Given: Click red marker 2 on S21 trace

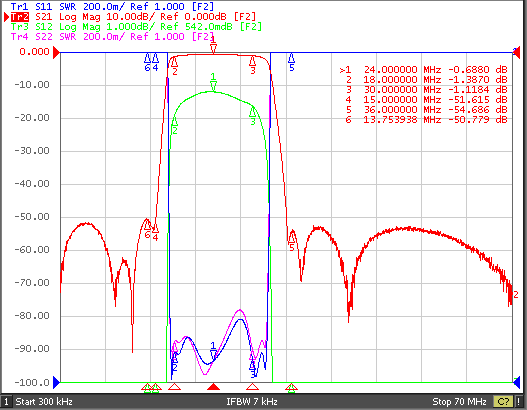Looking at the screenshot, I should click(x=174, y=66).
